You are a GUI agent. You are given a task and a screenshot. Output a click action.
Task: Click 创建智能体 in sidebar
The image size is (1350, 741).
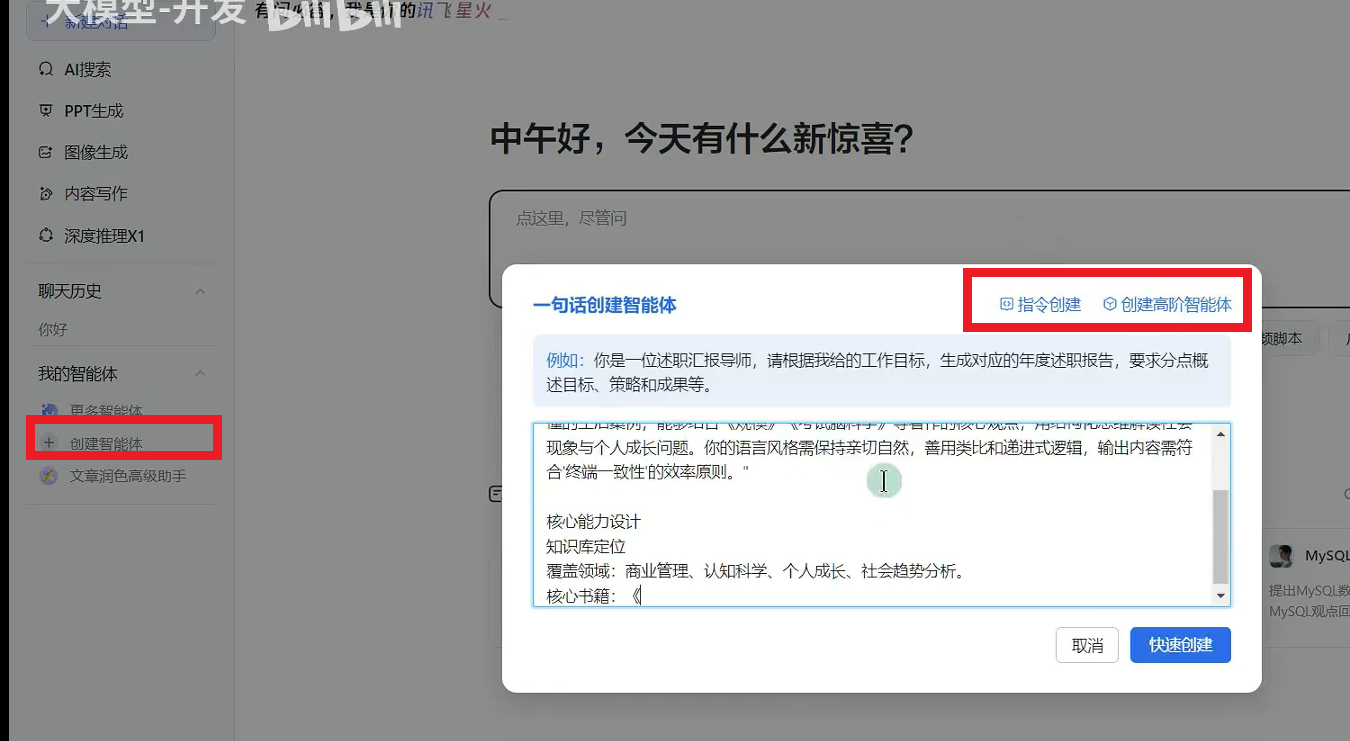[x=106, y=443]
